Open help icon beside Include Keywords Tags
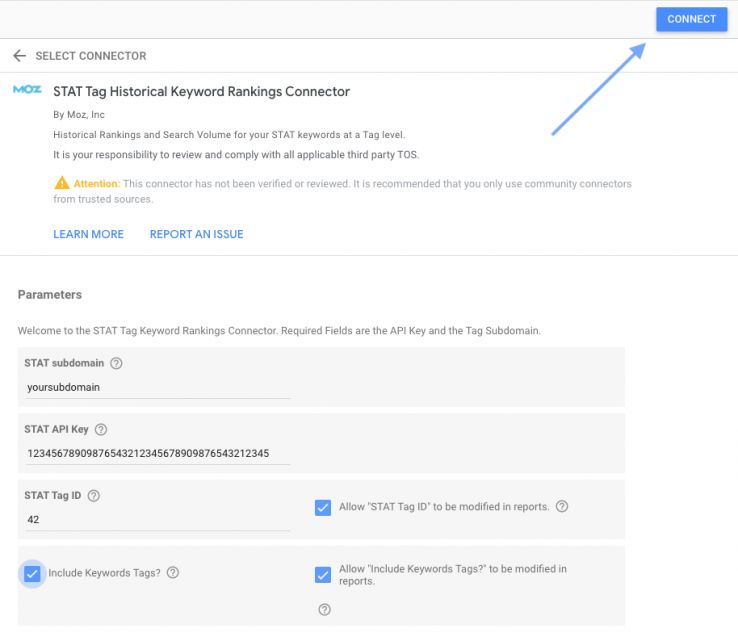The width and height of the screenshot is (738, 637). 173,573
